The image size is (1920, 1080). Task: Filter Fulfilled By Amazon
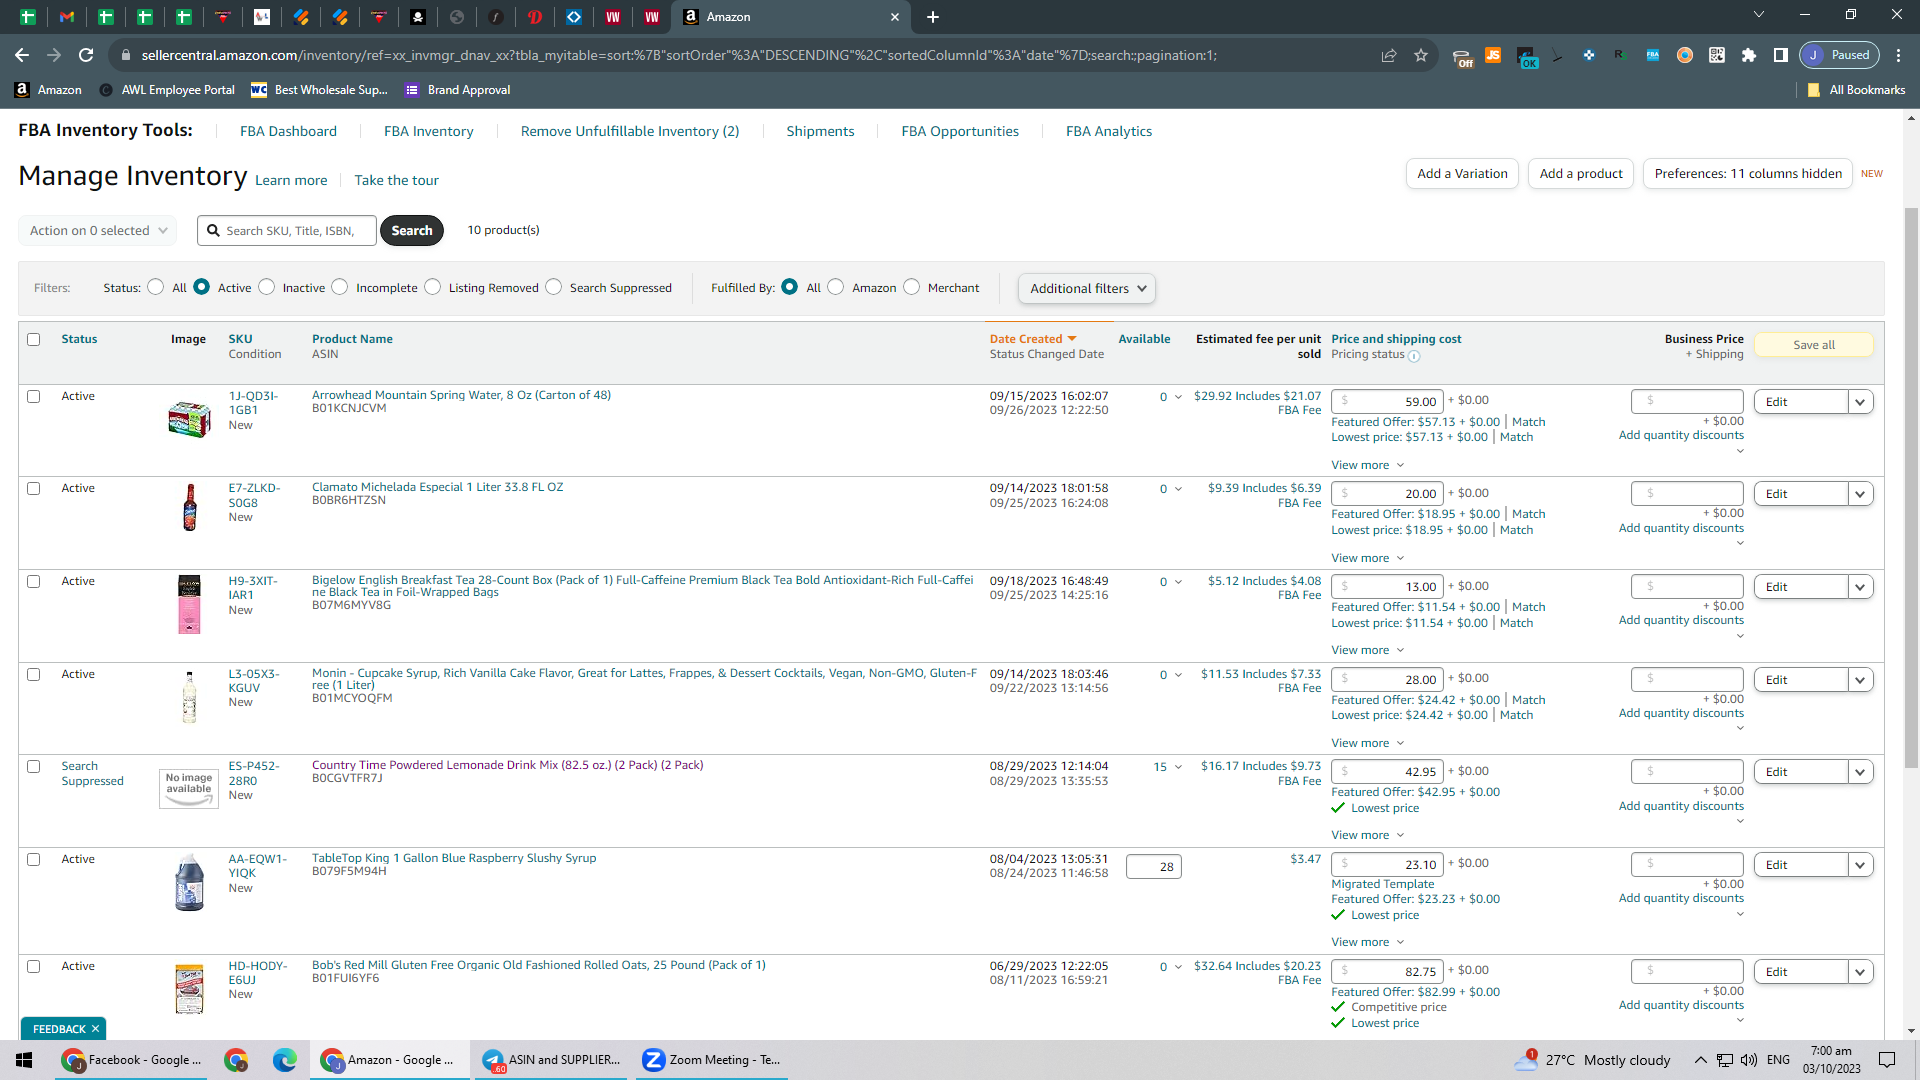click(x=836, y=287)
